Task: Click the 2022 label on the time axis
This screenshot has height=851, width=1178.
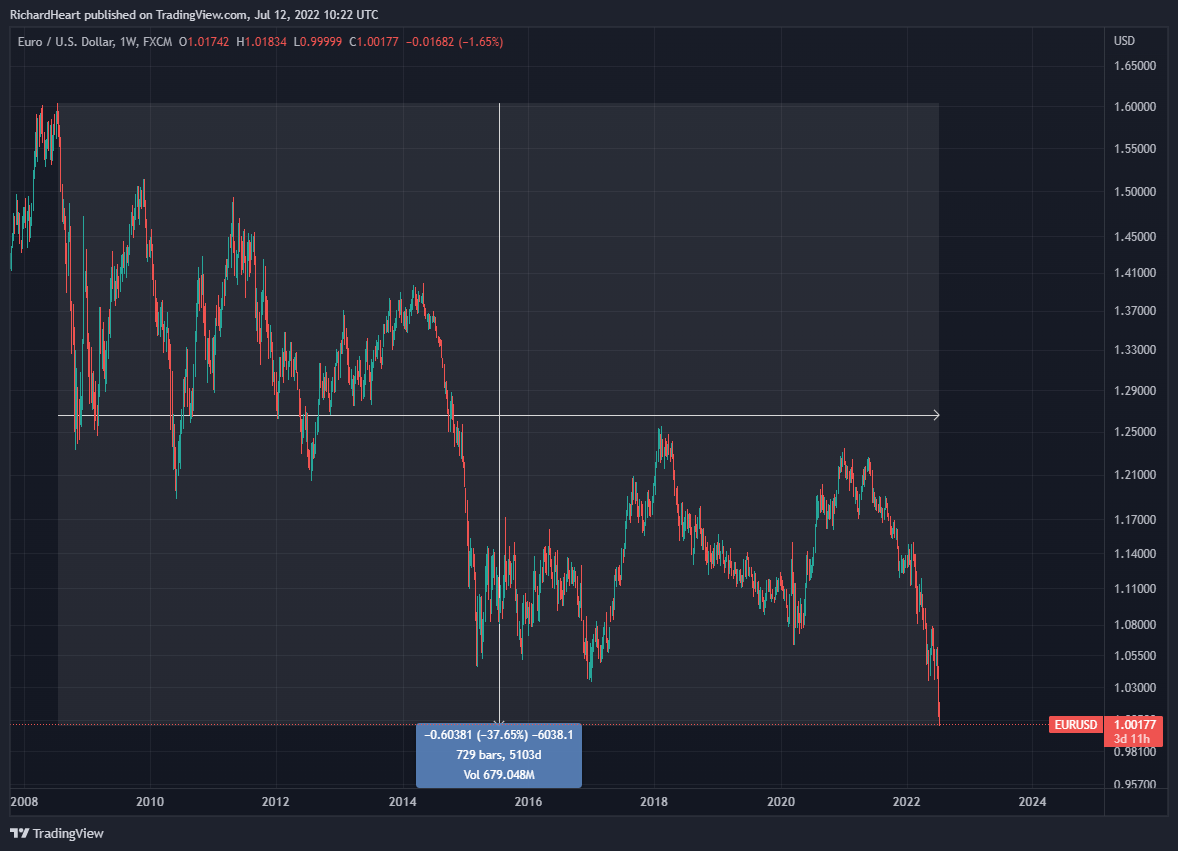Action: click(906, 801)
